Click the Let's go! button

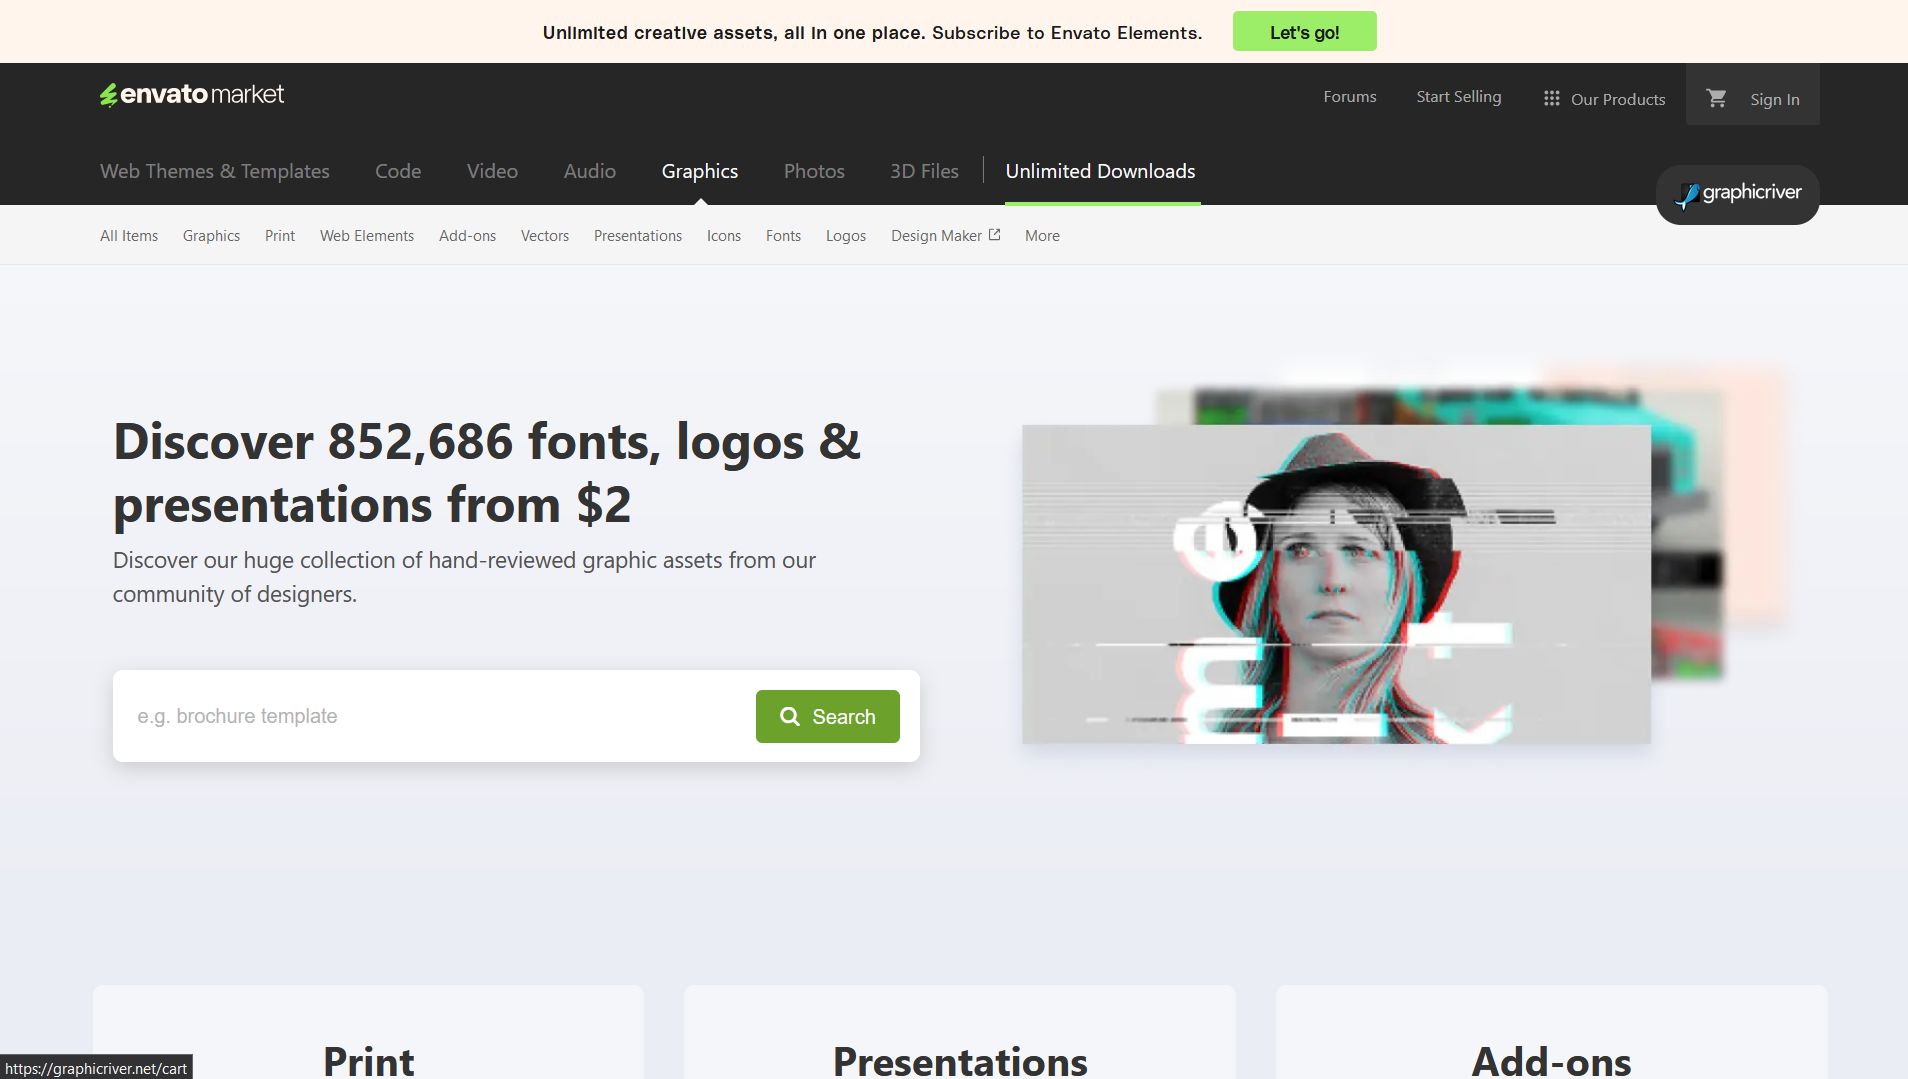coord(1304,31)
